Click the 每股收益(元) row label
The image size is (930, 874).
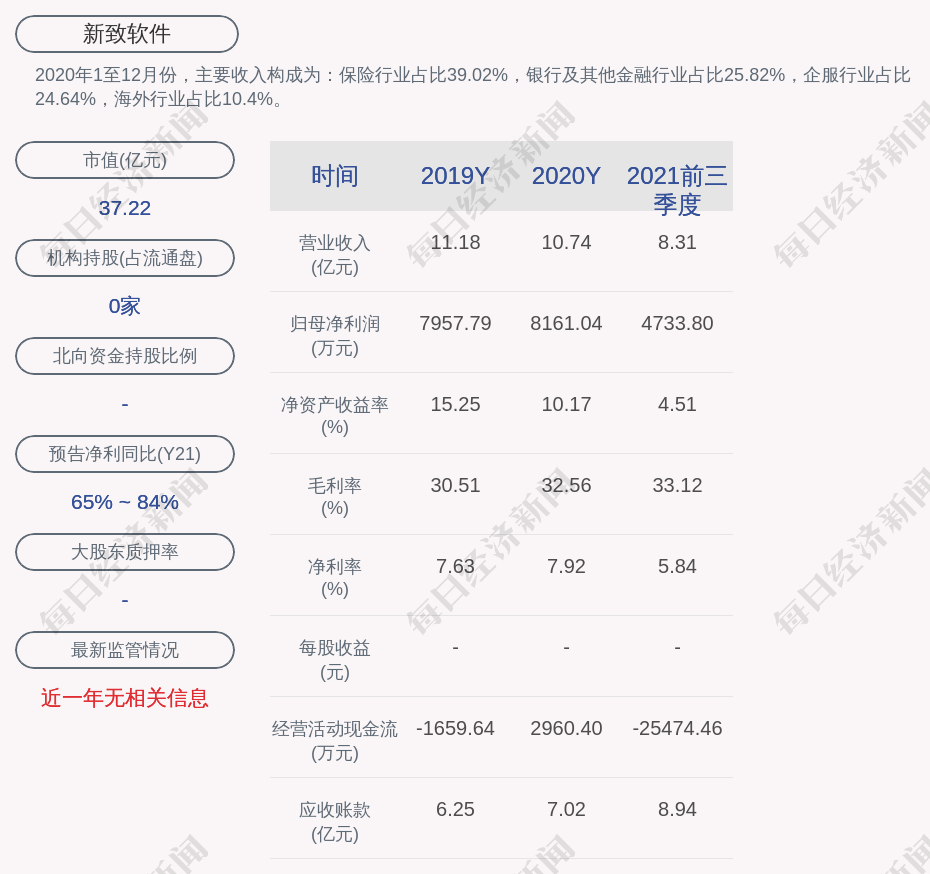(335, 659)
